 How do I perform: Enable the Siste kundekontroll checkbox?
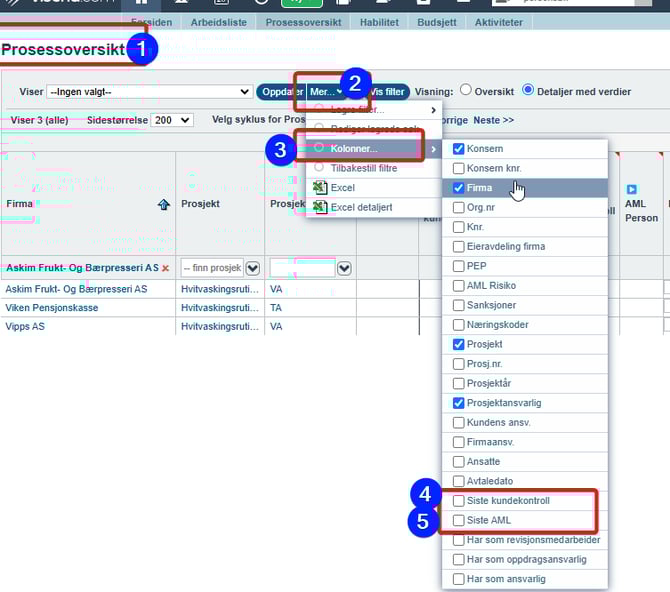tap(459, 500)
